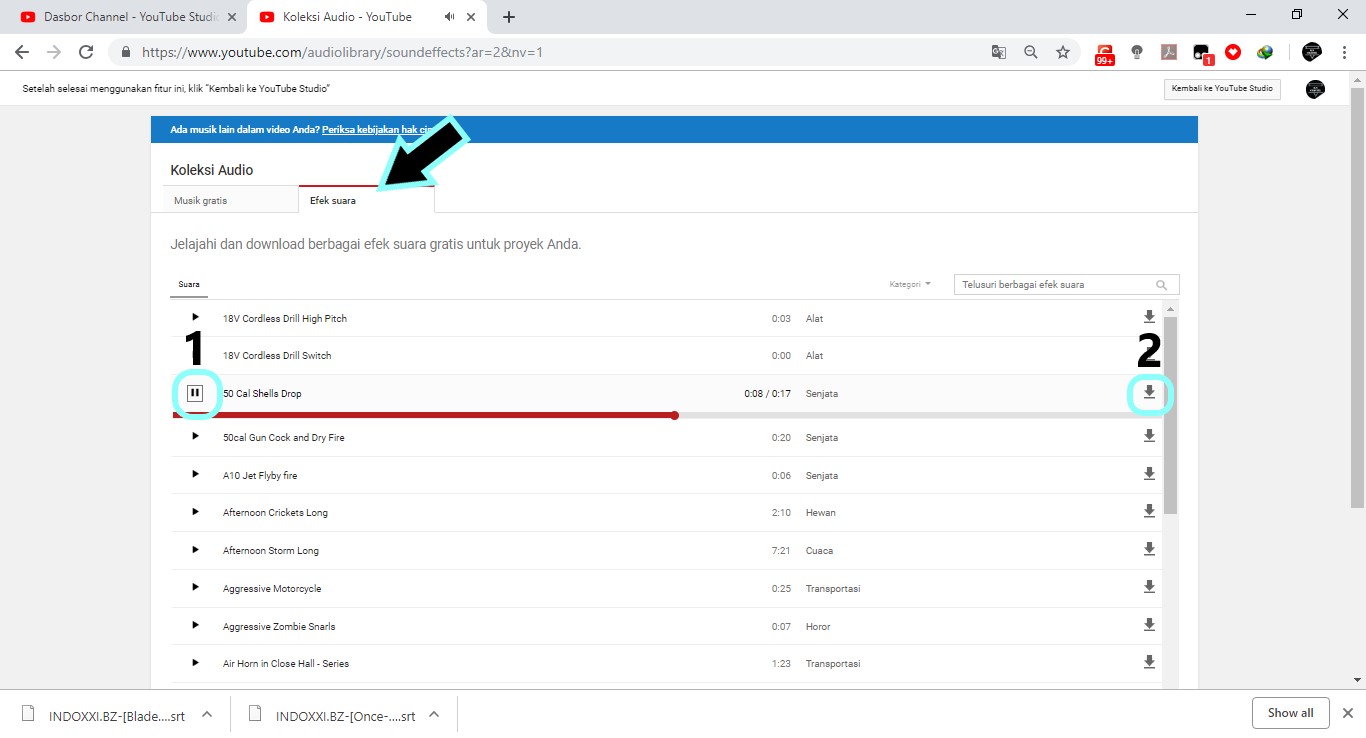Screen dimensions: 1366x738
Task: Seek within the 50 Cal Shells Drop progress bar
Action: (x=667, y=415)
